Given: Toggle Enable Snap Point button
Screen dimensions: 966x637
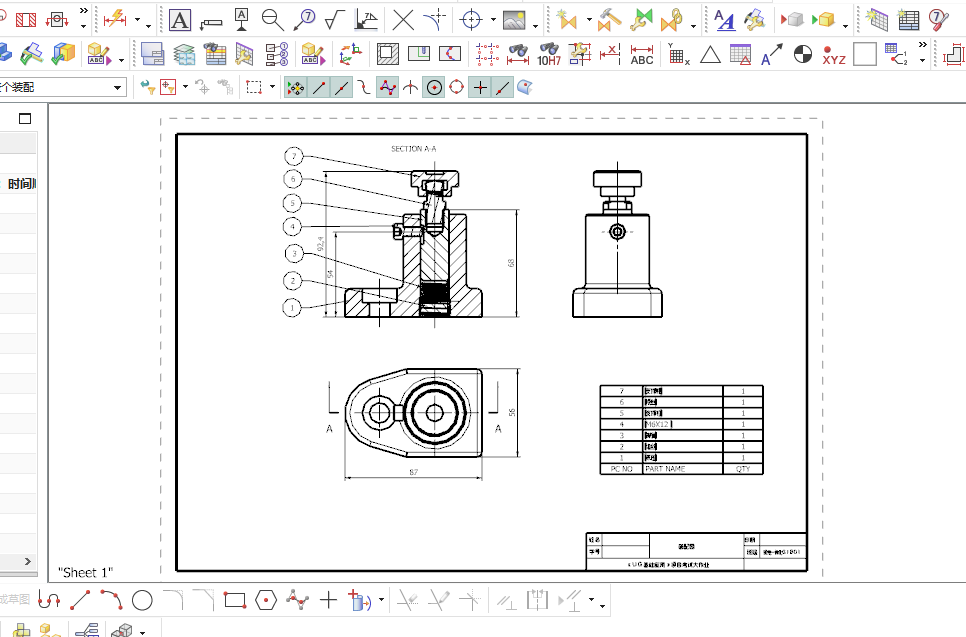Looking at the screenshot, I should tap(295, 88).
